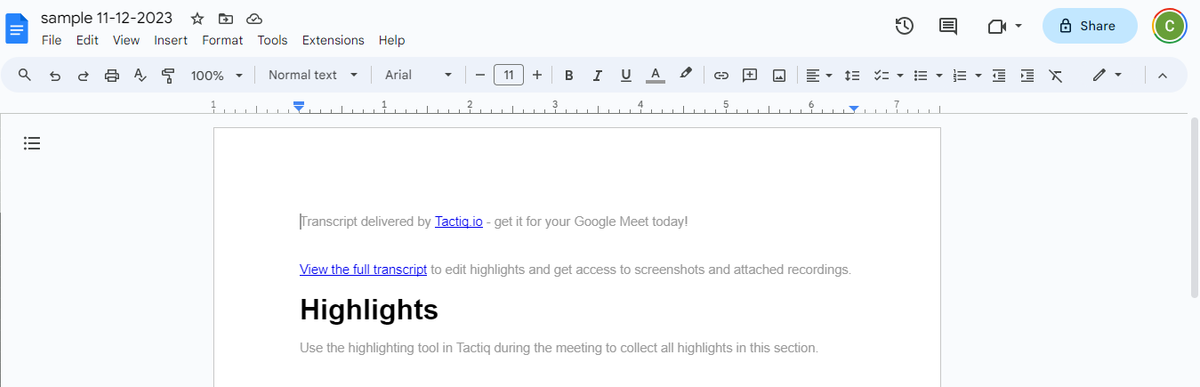
Task: Open the 100% zoom dropdown
Action: tap(217, 75)
